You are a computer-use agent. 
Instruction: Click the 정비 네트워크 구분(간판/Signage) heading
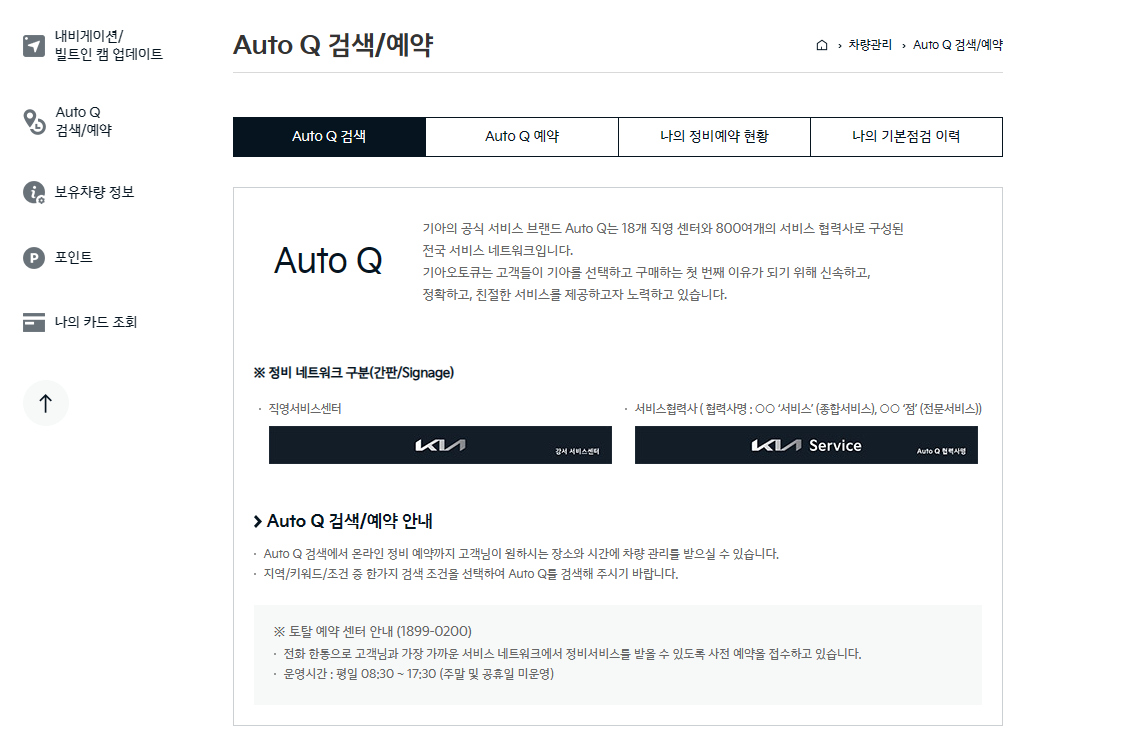click(354, 373)
